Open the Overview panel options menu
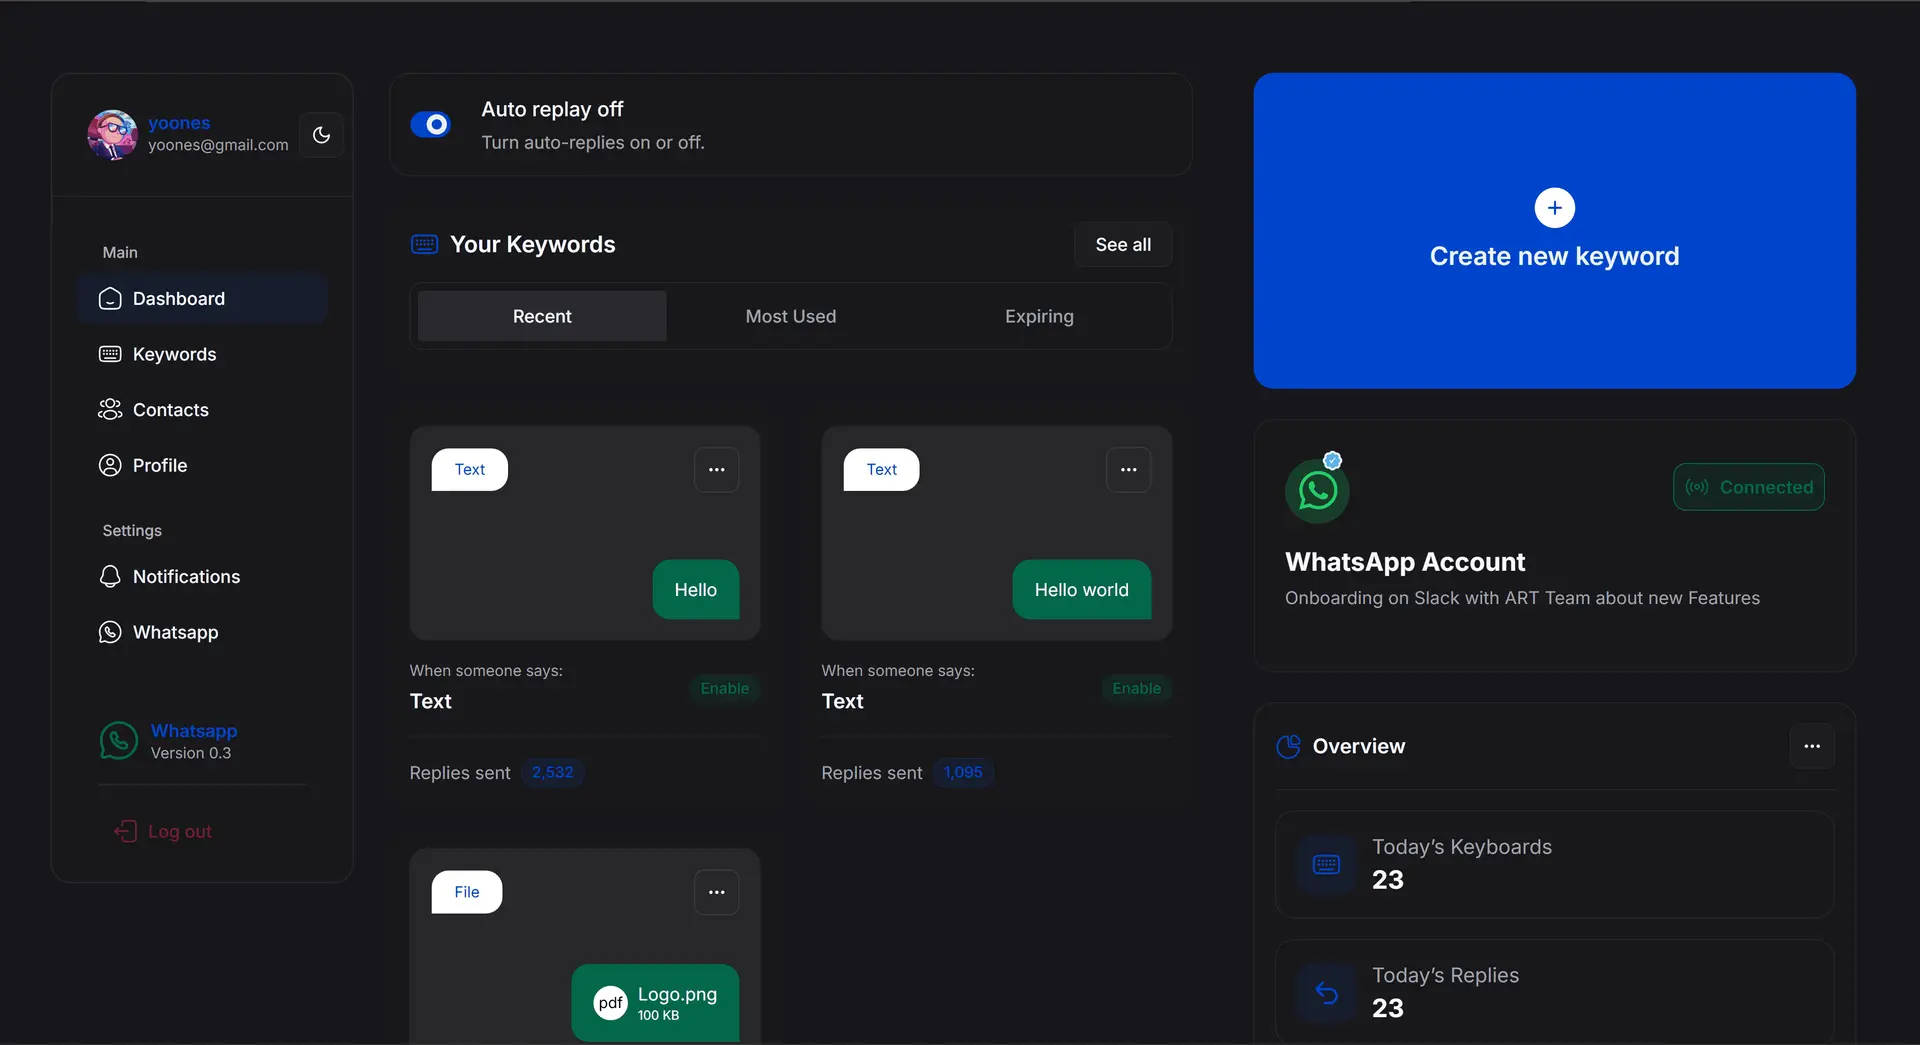The image size is (1920, 1045). [1812, 747]
